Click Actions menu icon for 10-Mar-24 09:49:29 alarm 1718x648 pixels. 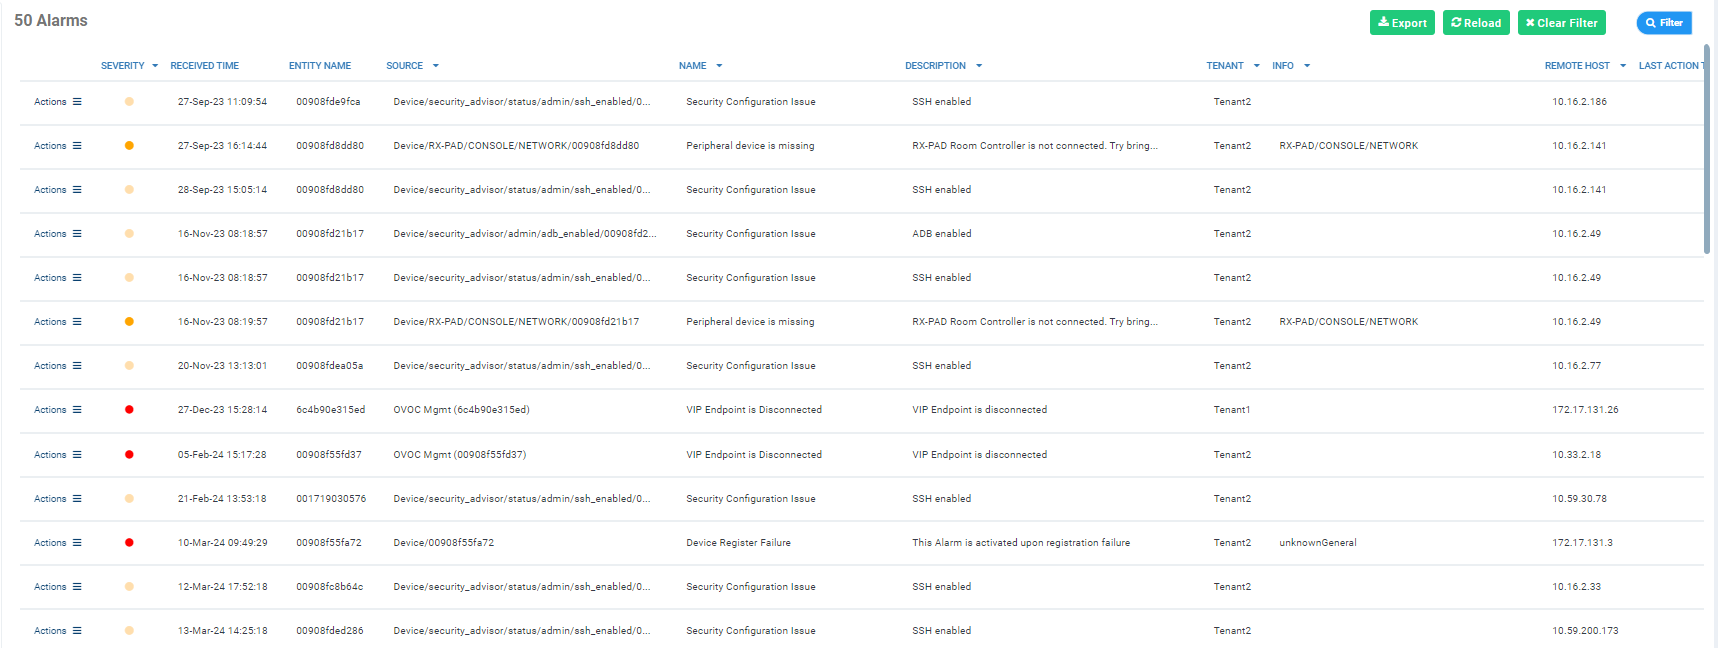[77, 543]
